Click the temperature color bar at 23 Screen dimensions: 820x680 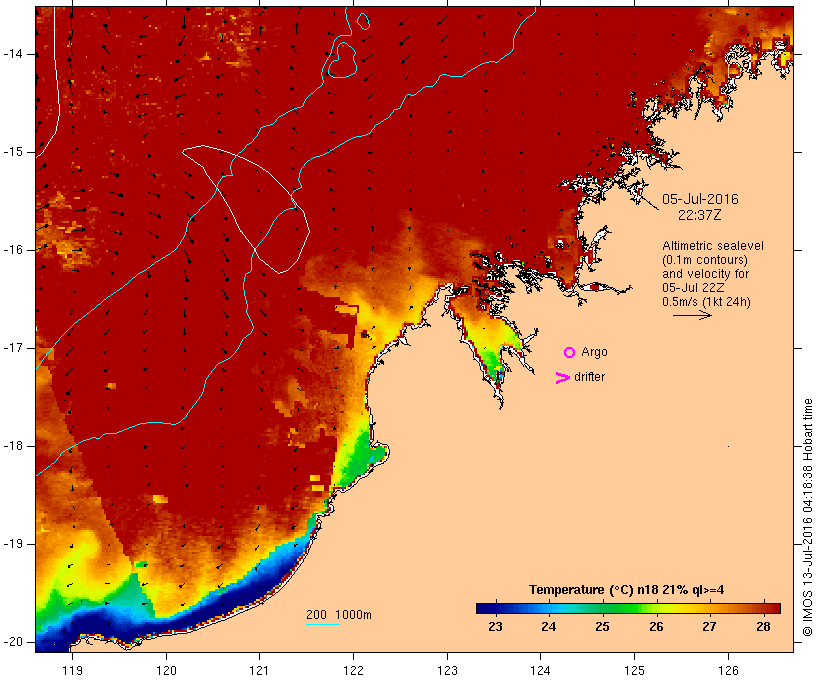tap(495, 608)
